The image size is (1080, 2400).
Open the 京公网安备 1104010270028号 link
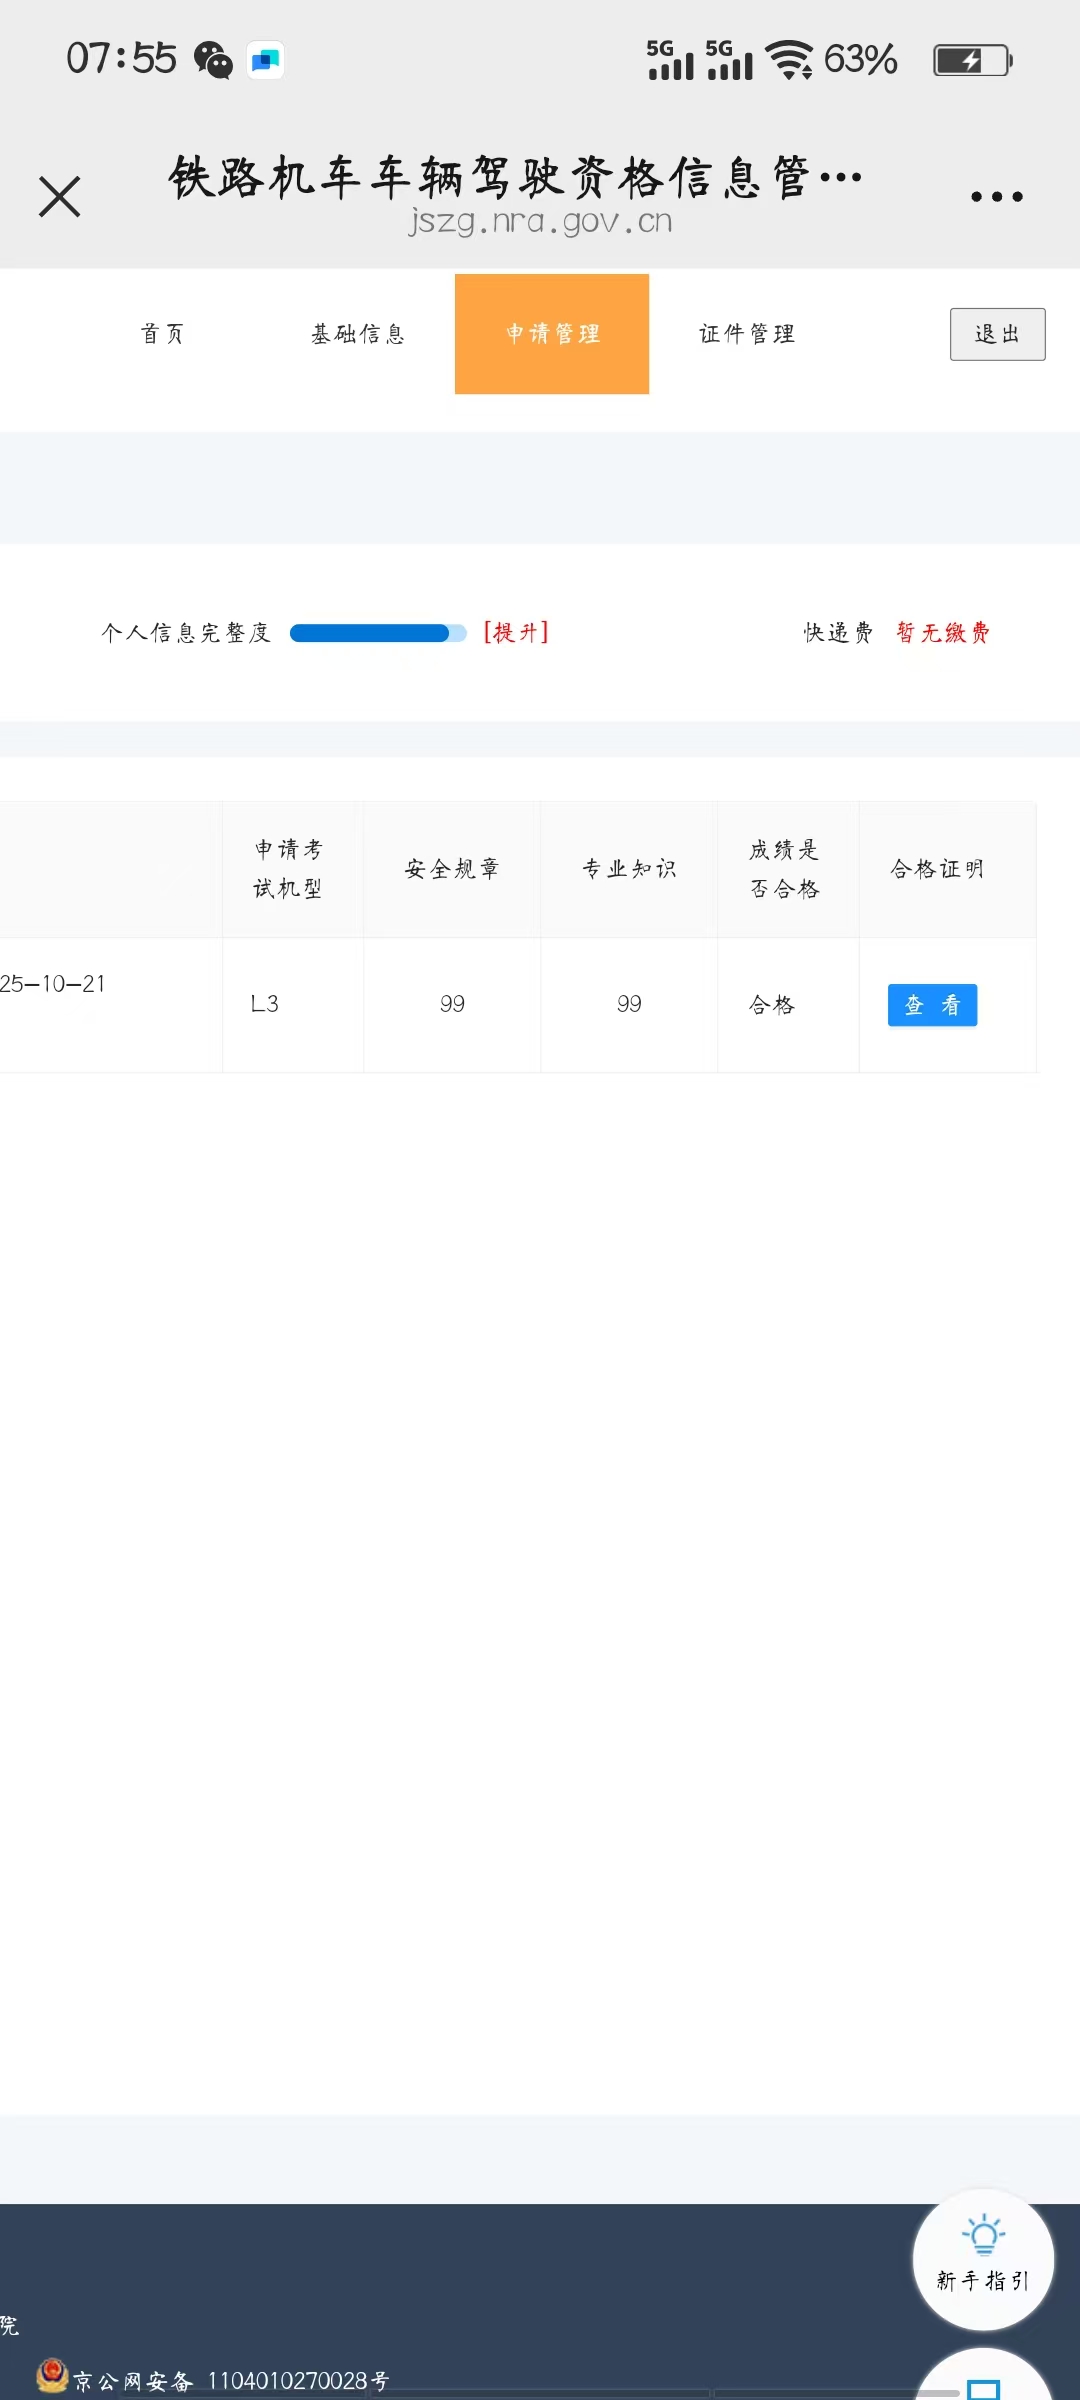(231, 2381)
